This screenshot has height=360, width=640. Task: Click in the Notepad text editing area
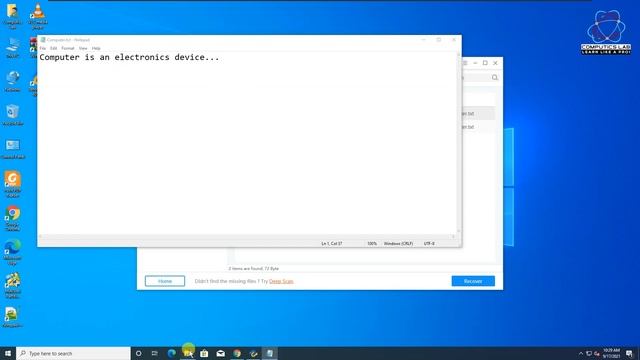pyautogui.click(x=247, y=143)
